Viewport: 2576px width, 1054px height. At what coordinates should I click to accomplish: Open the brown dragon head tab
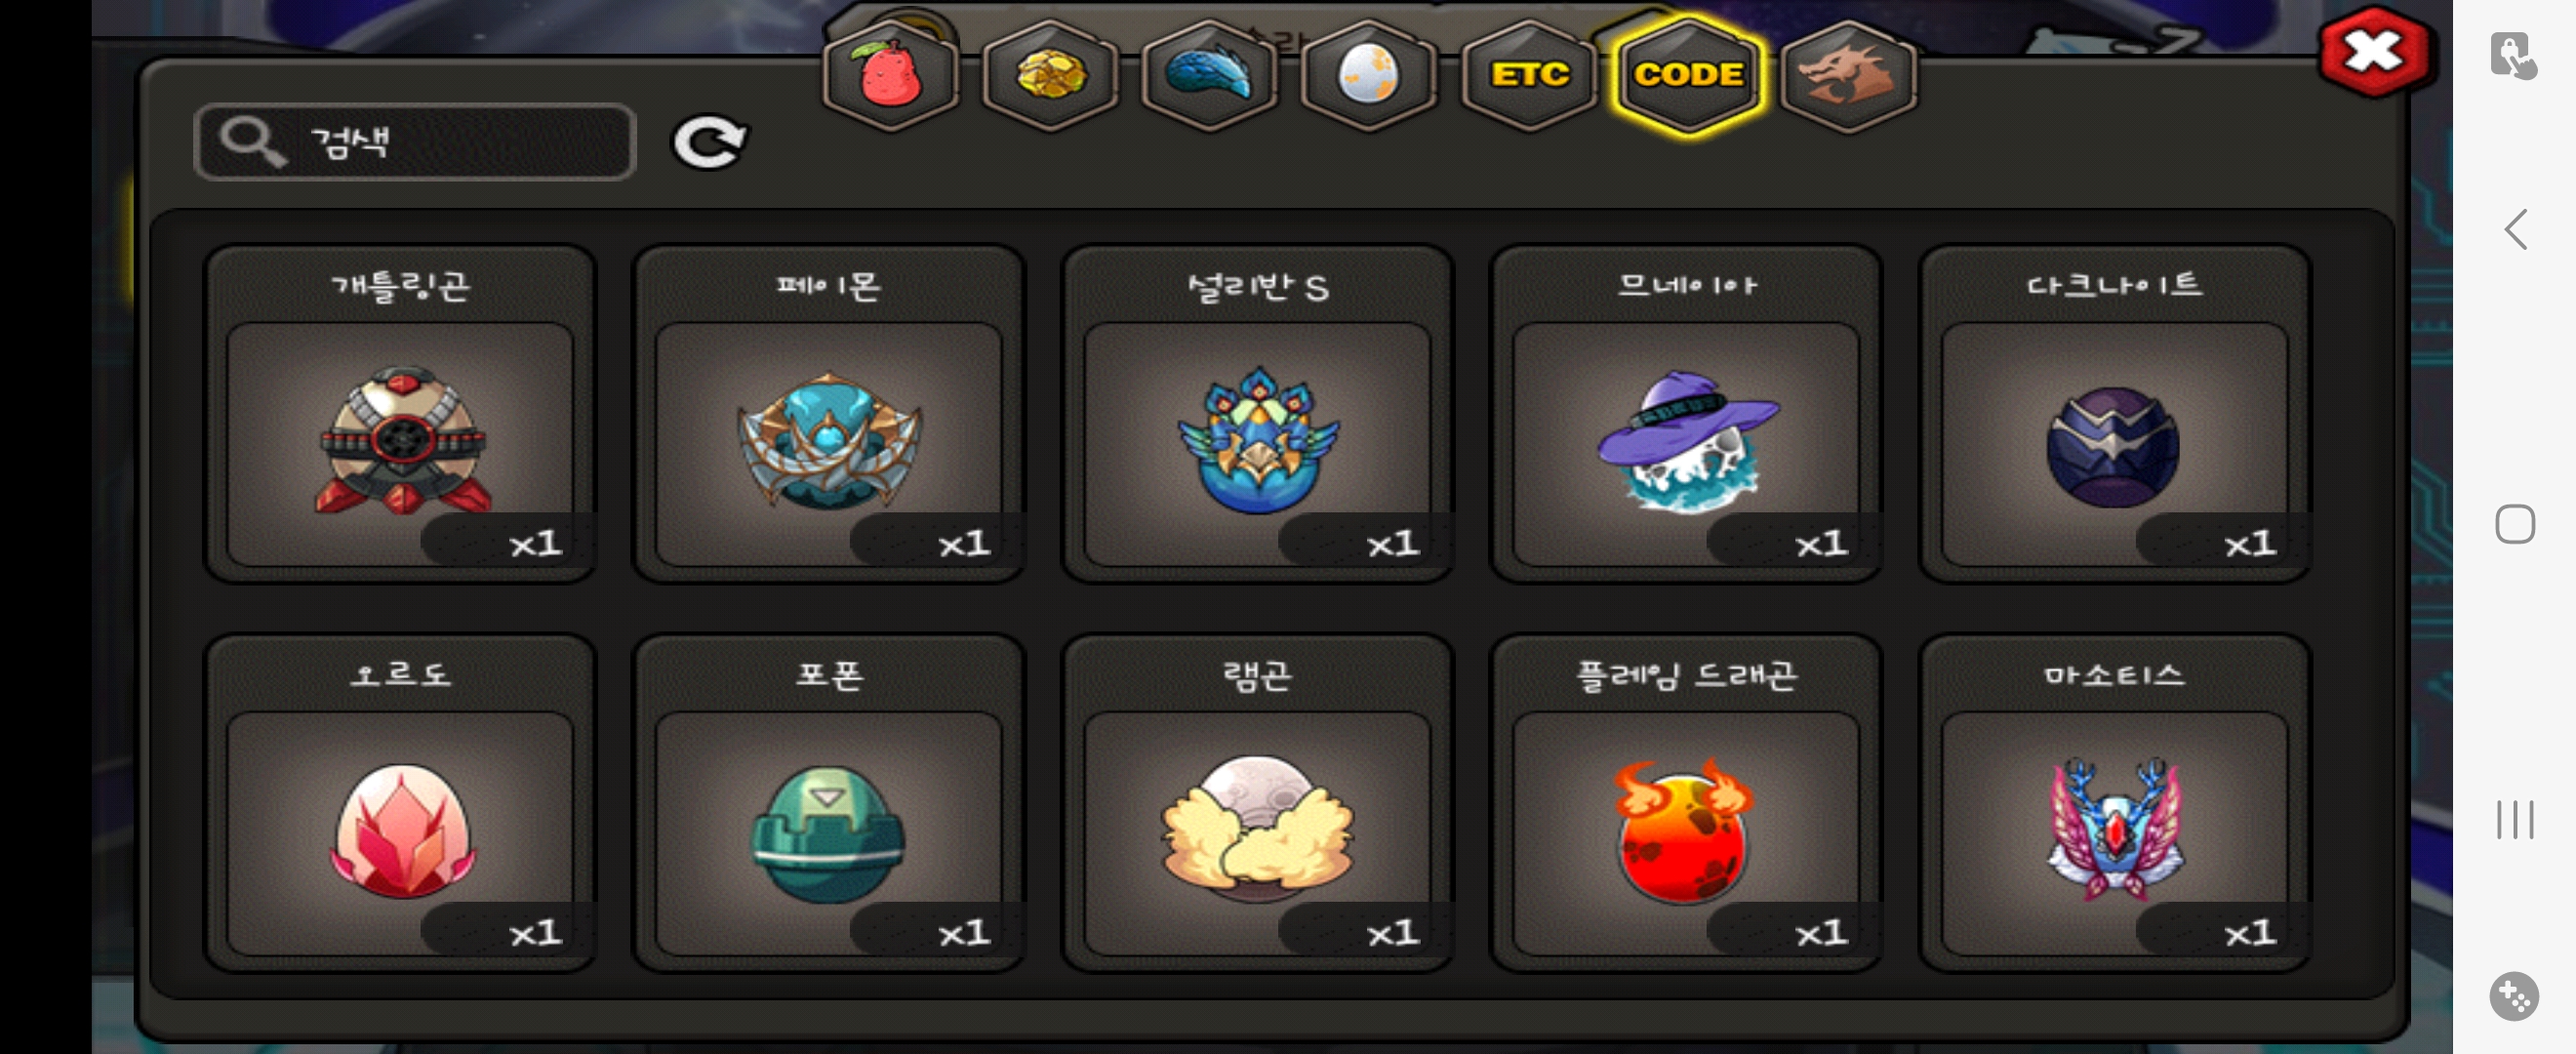(x=1847, y=75)
